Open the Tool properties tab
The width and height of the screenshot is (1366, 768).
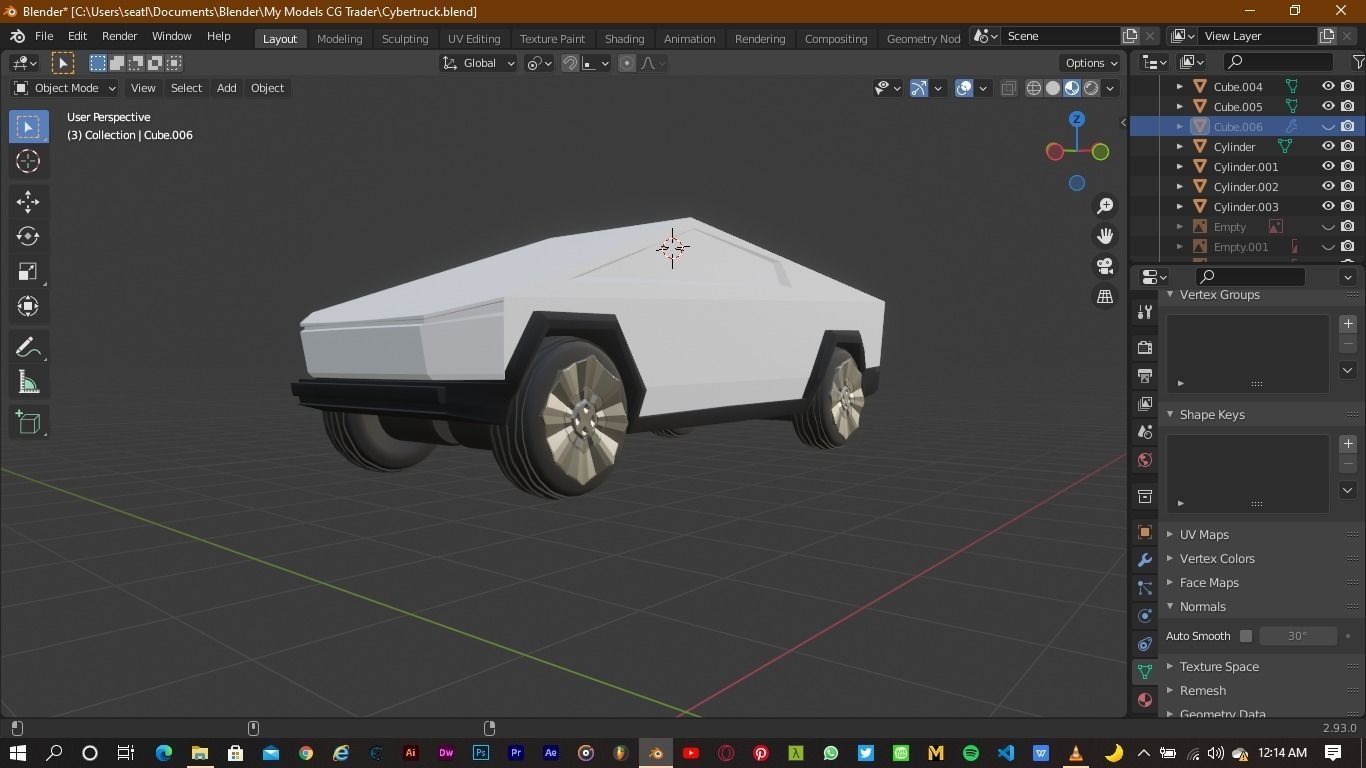tap(1145, 312)
